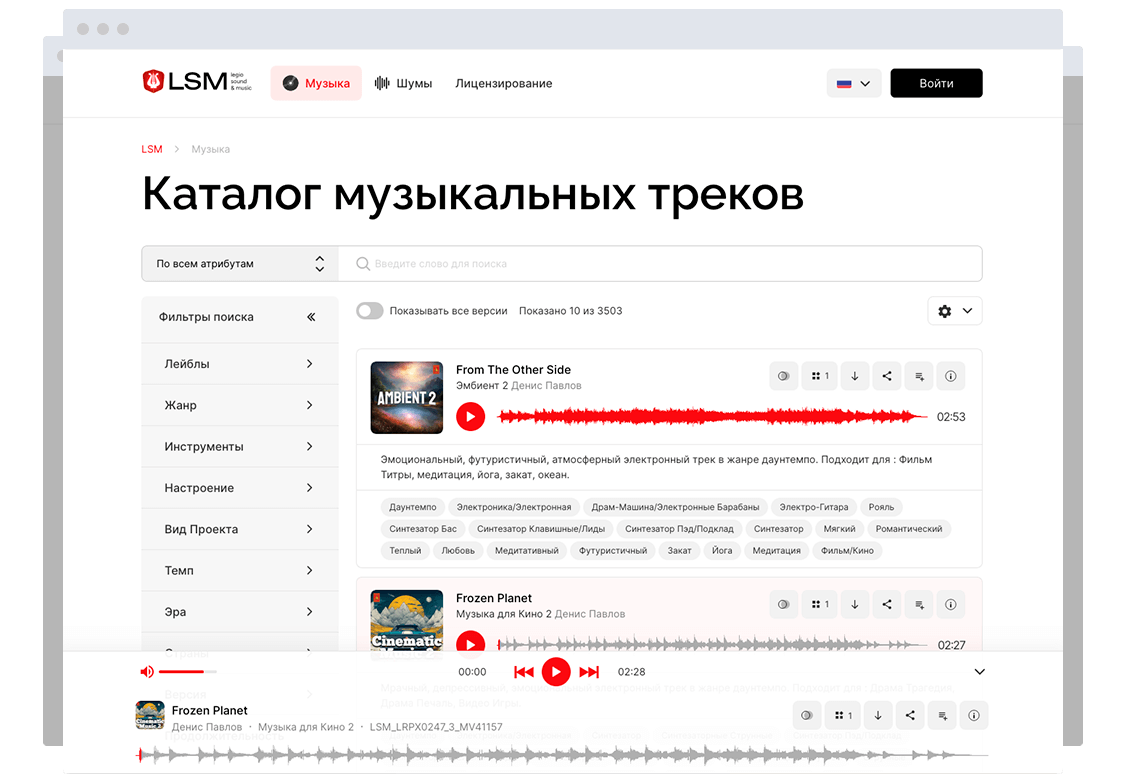Play the From The Other Side track
This screenshot has width=1126, height=774.
(470, 416)
